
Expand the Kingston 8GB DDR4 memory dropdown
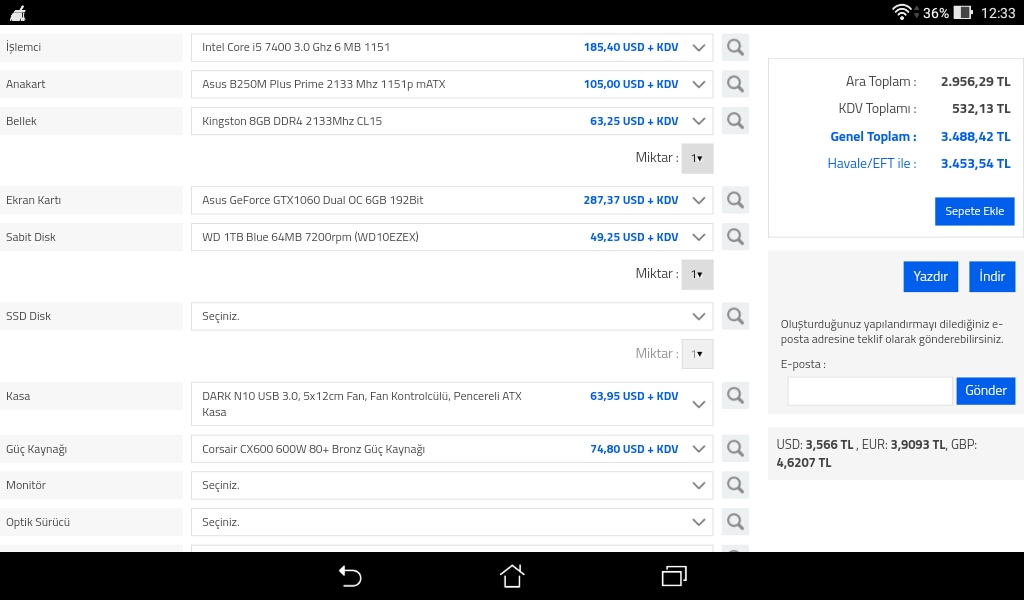point(452,121)
